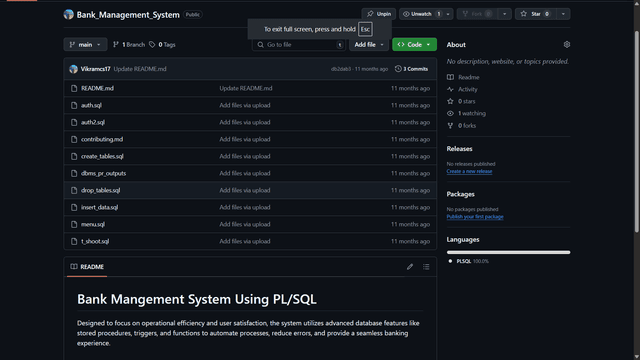Open the drop_tables.sql file
Image resolution: width=640 pixels, height=360 pixels.
(100, 190)
